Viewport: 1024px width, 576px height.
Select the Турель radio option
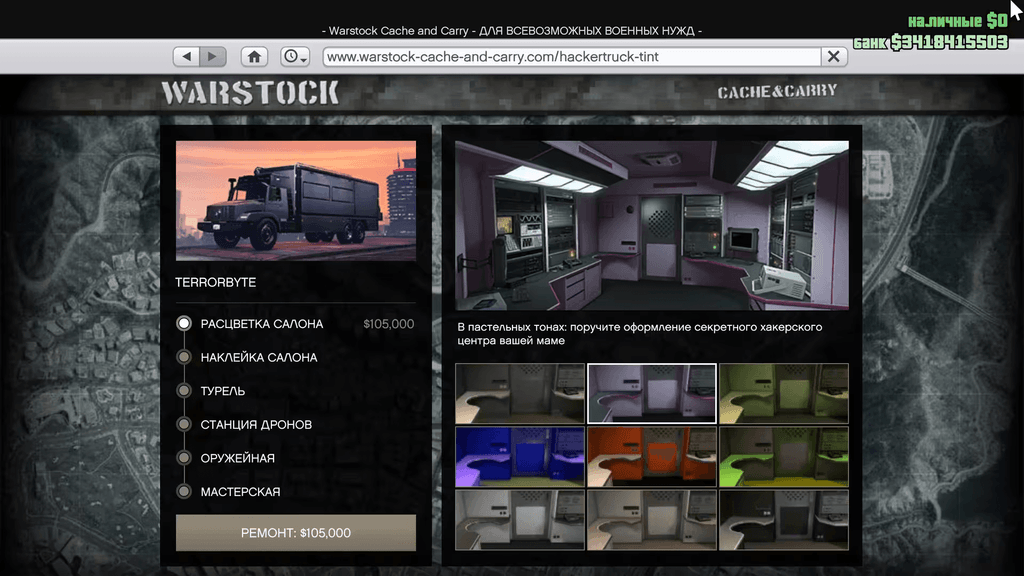click(184, 391)
